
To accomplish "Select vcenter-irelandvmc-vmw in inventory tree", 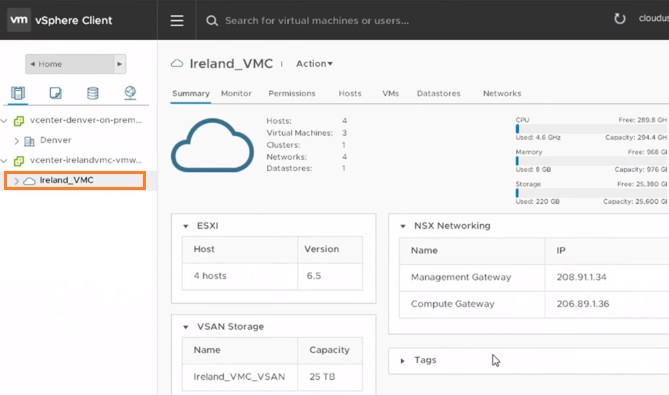I will coord(86,160).
